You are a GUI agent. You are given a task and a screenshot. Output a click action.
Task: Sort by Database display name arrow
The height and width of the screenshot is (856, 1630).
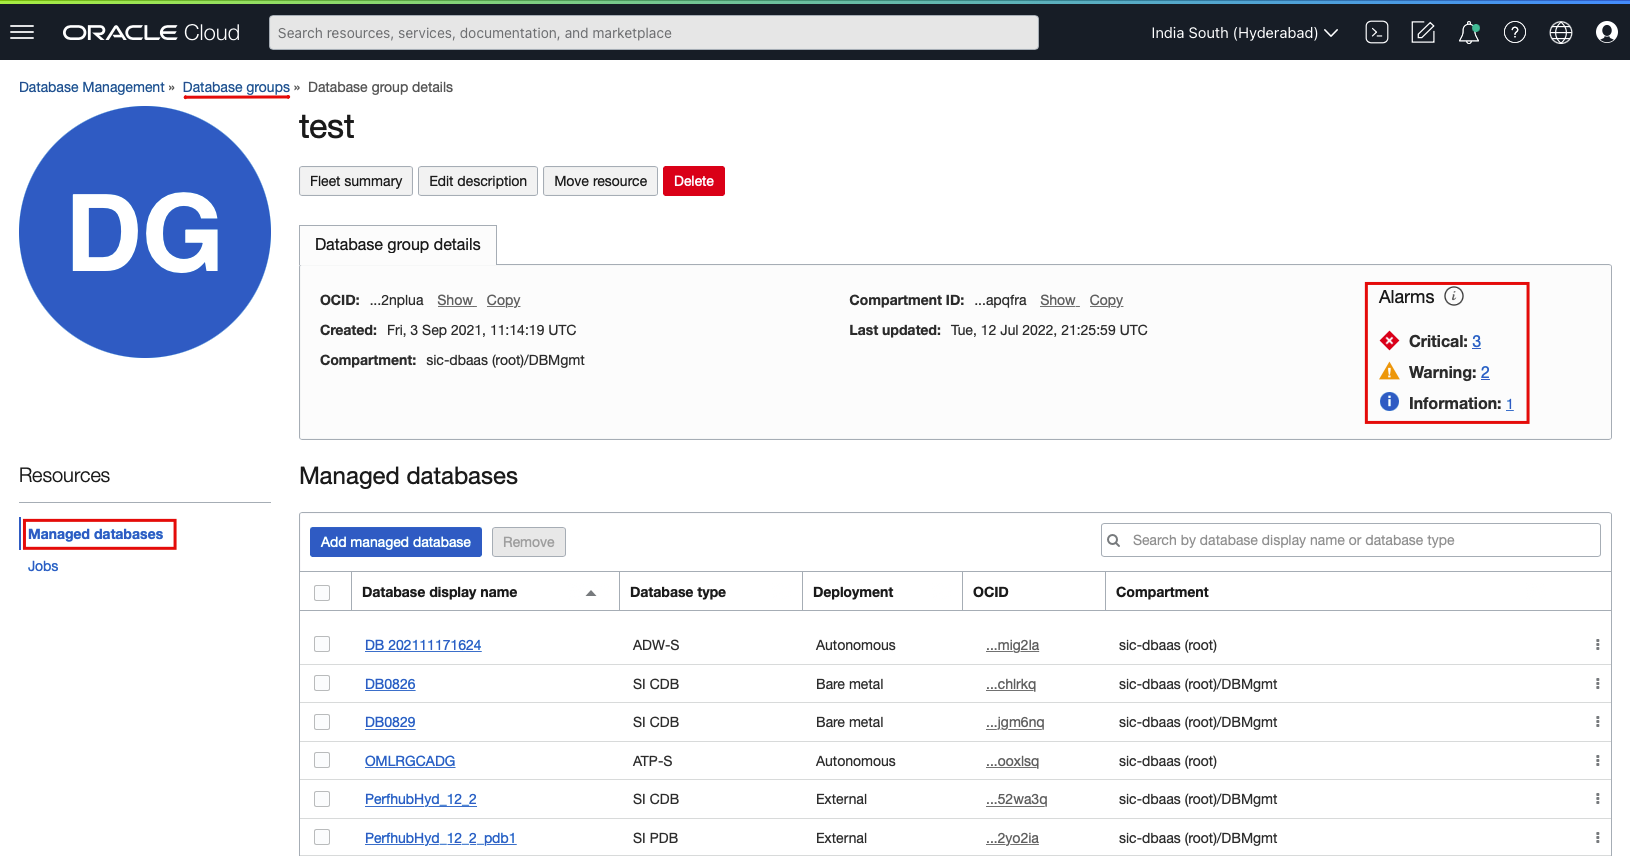591,593
